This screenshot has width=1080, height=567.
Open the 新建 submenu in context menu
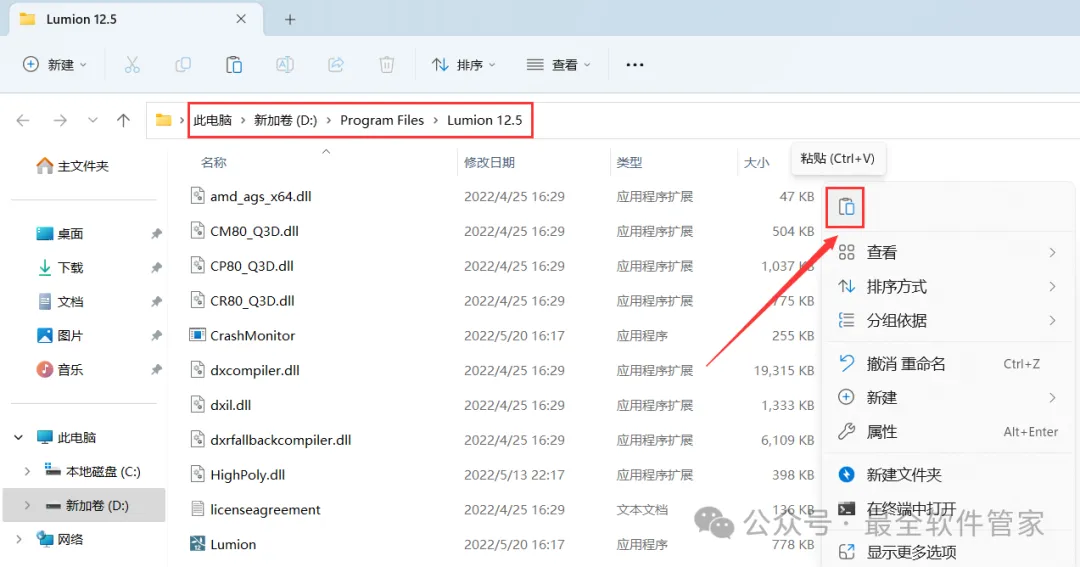pyautogui.click(x=947, y=398)
